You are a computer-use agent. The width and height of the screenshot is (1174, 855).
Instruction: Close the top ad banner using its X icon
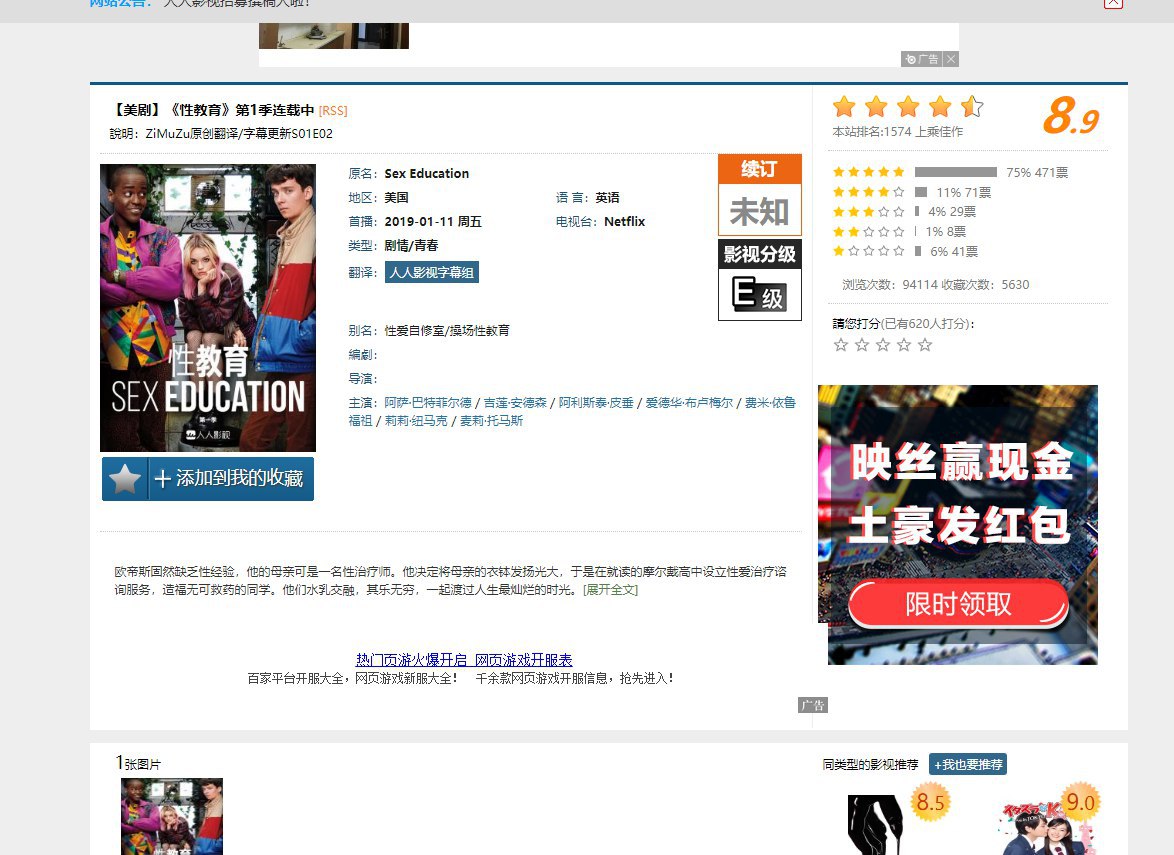(951, 59)
